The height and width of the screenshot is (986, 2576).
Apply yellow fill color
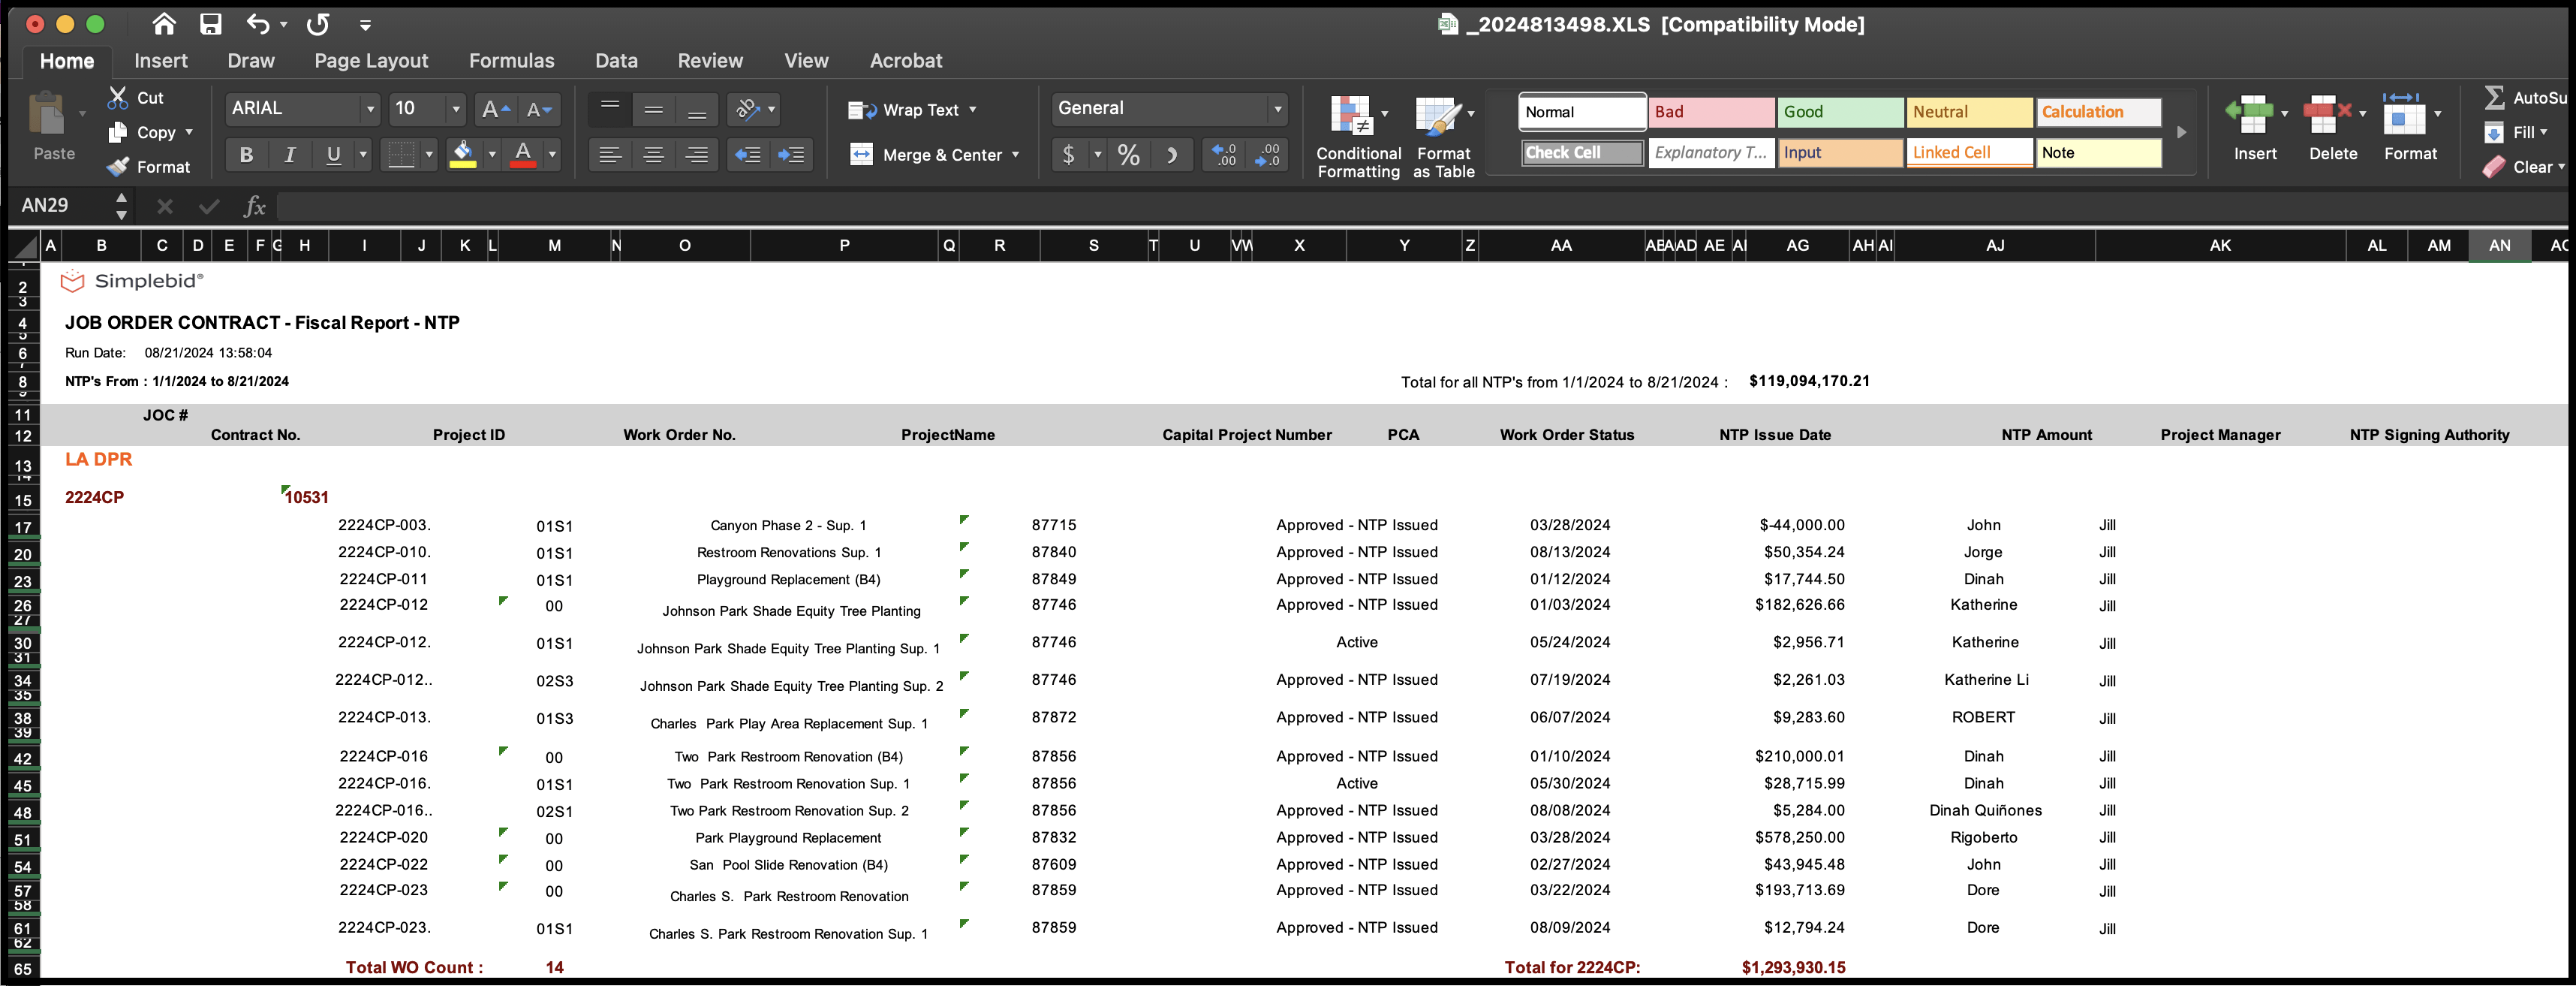(463, 155)
